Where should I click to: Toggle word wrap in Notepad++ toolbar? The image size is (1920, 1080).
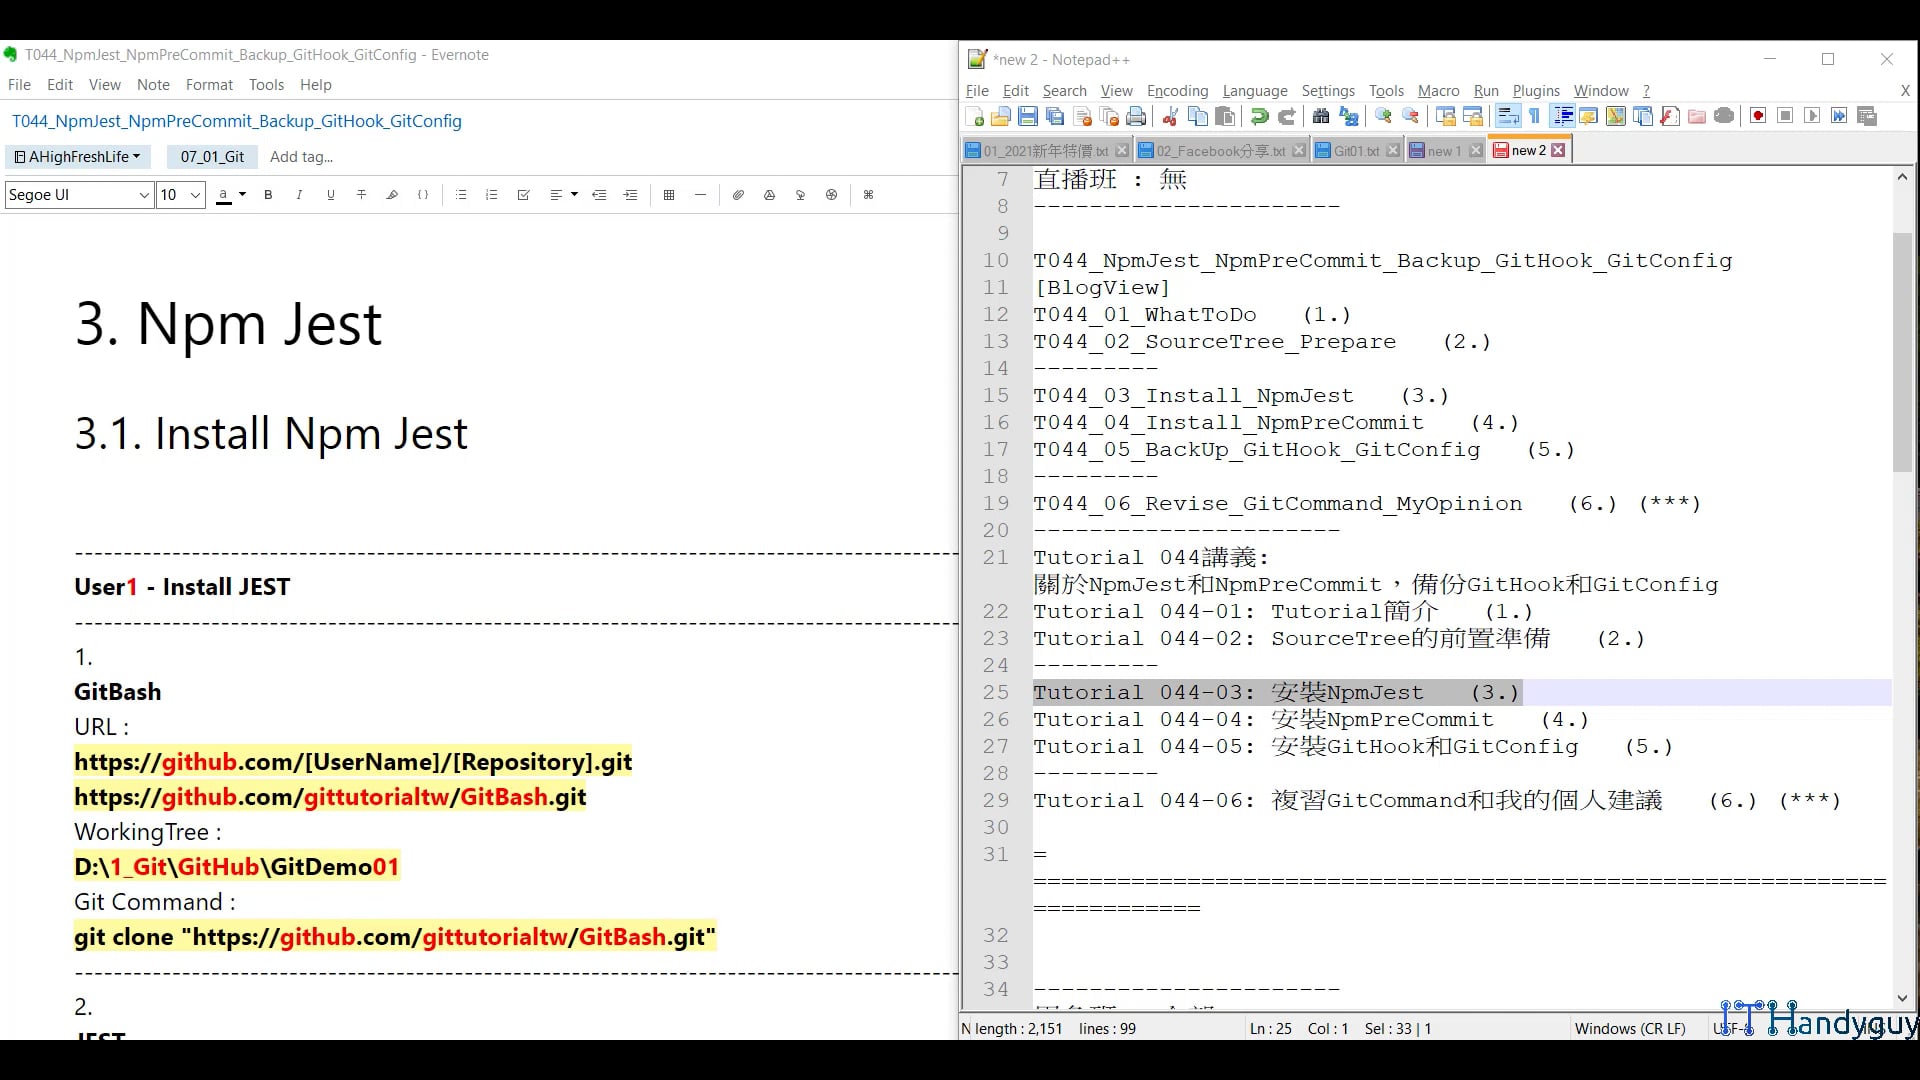(x=1508, y=117)
